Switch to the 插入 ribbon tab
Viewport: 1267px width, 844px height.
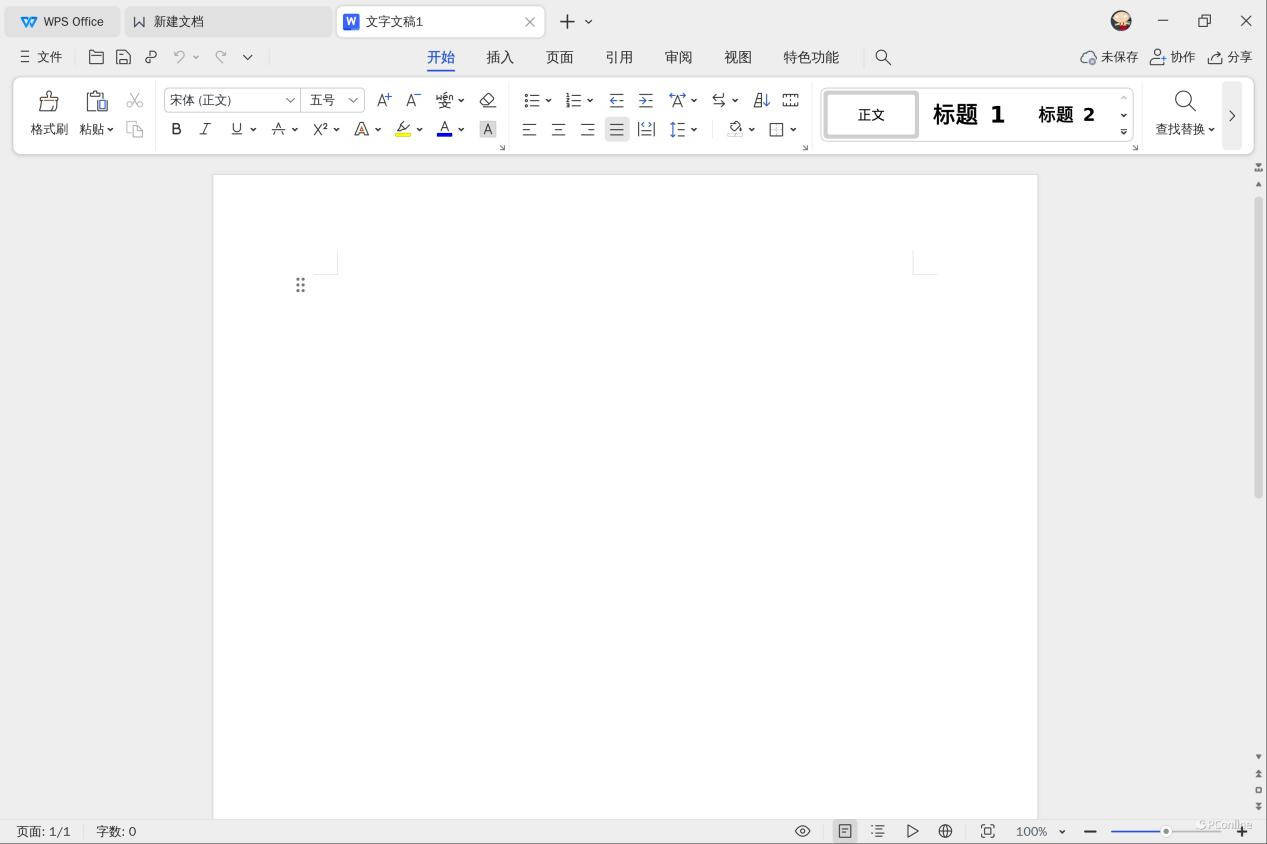pyautogui.click(x=500, y=57)
